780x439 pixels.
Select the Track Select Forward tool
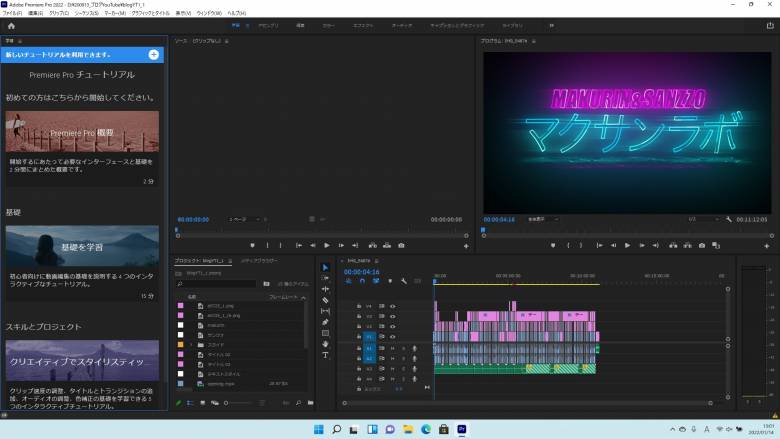coord(325,278)
